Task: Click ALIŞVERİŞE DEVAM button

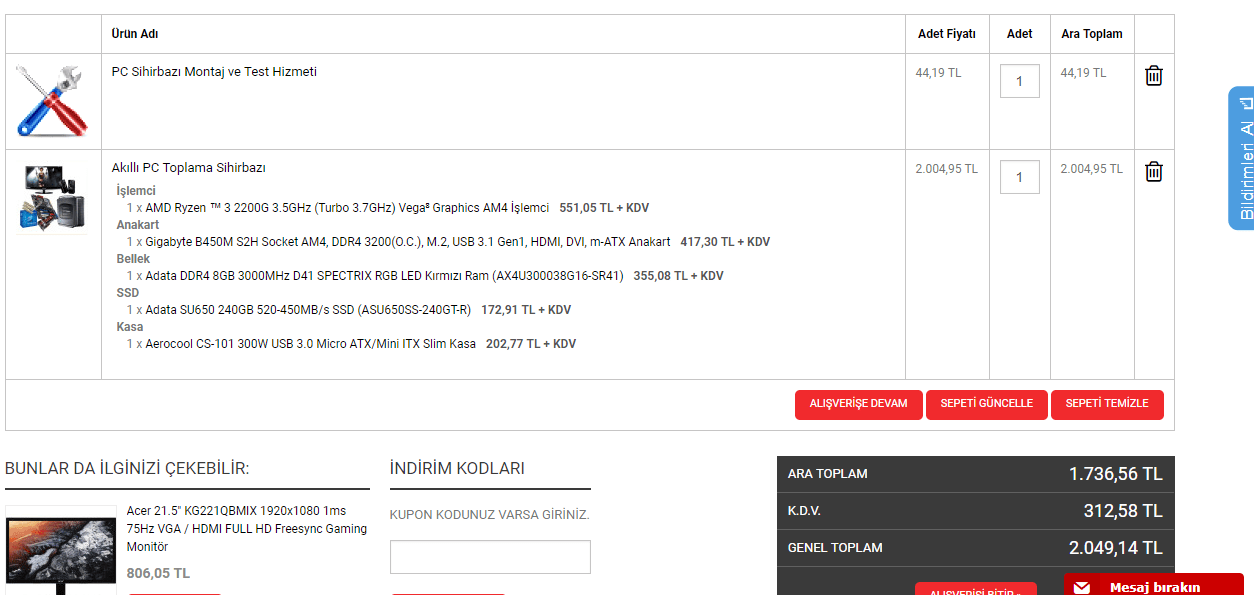Action: 859,405
